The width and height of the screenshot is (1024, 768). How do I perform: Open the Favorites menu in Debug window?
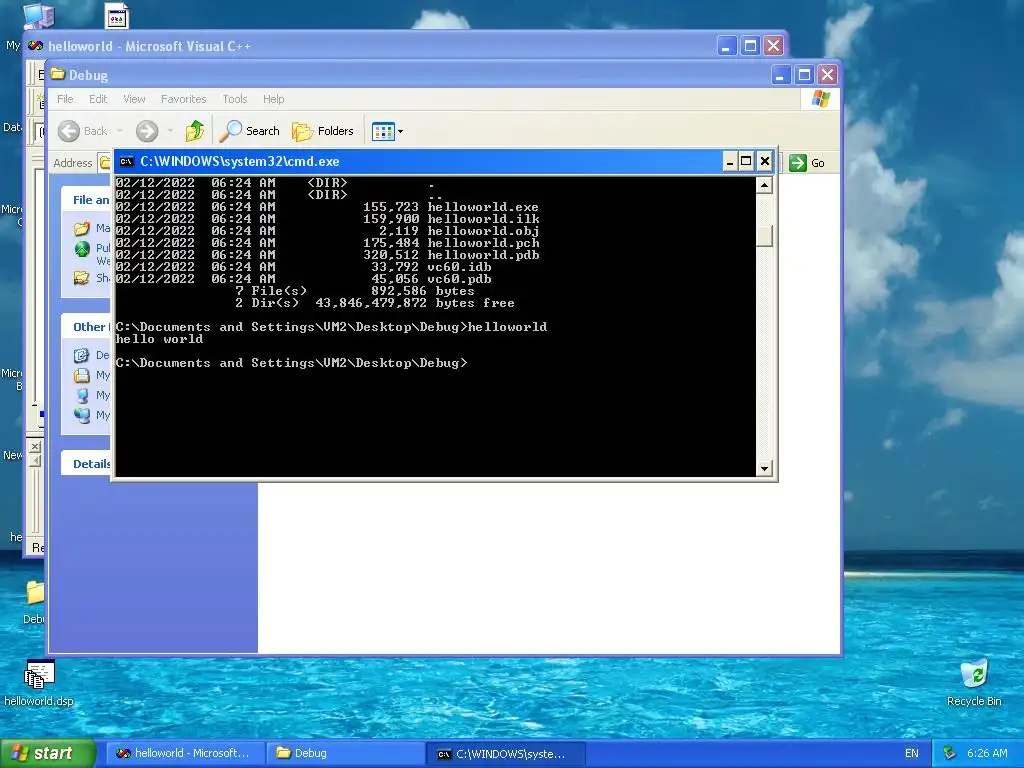(184, 99)
